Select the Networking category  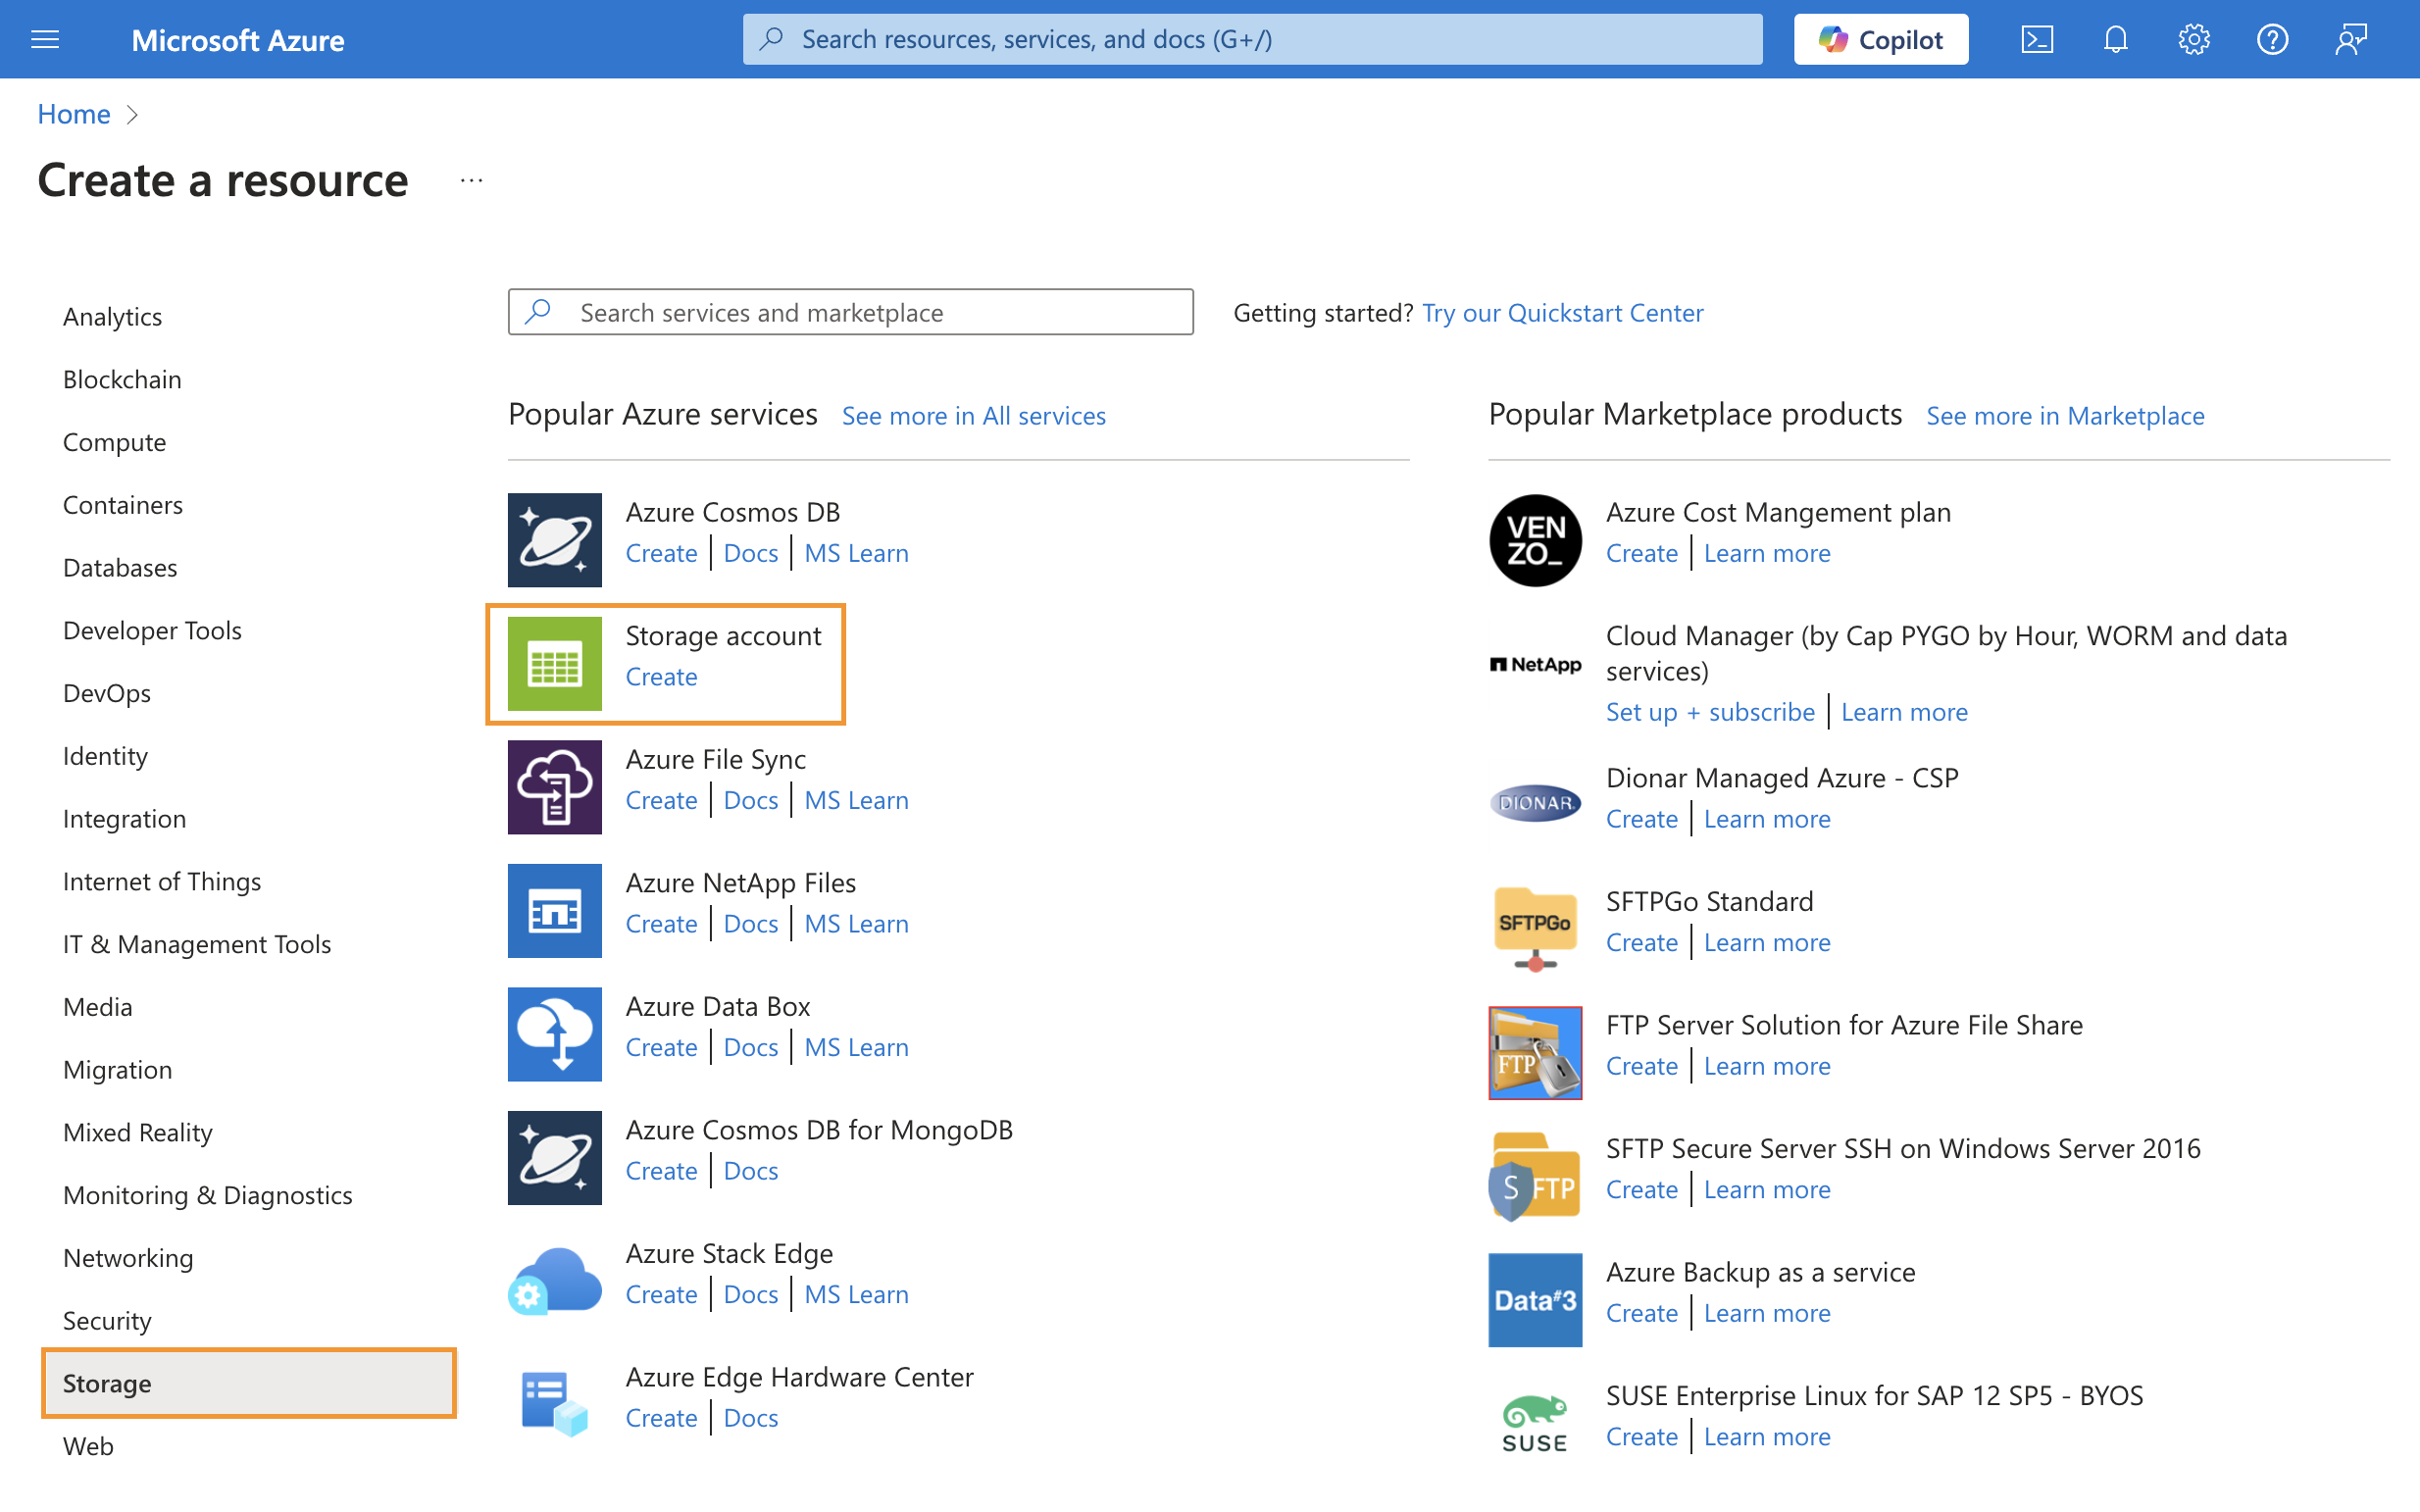[128, 1257]
